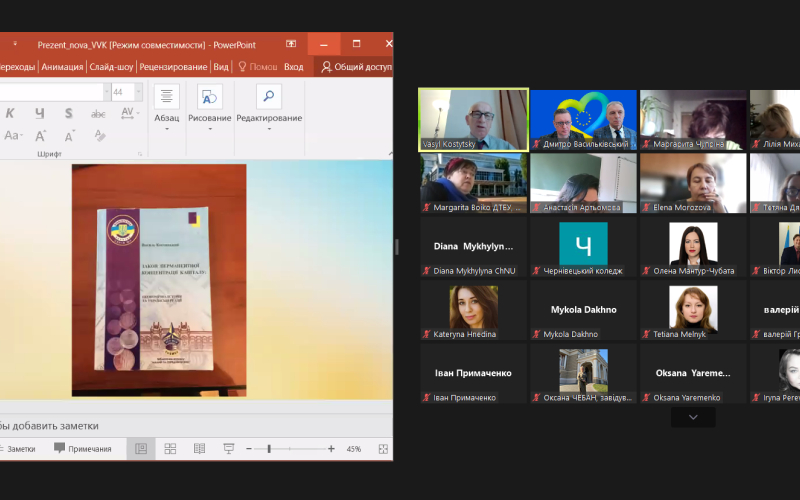Click the notes pane to add notes
The image size is (800, 500).
point(196,426)
